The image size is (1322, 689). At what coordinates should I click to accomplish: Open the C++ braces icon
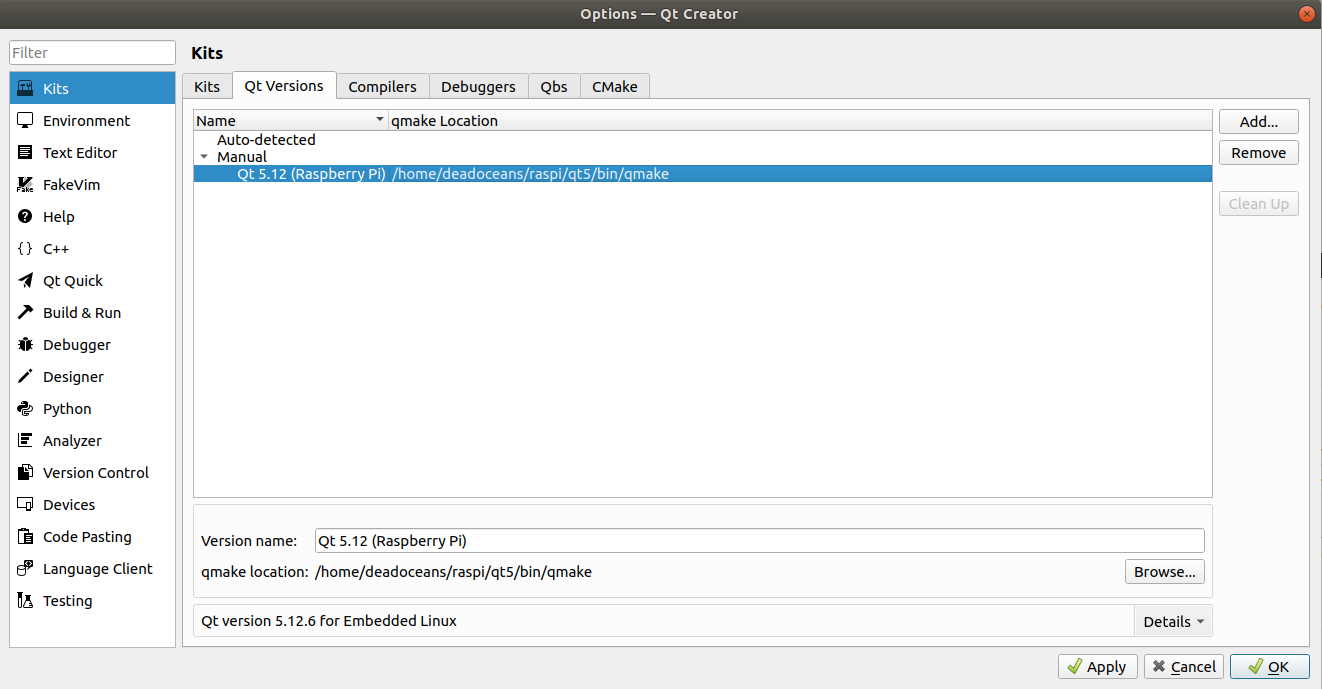25,249
